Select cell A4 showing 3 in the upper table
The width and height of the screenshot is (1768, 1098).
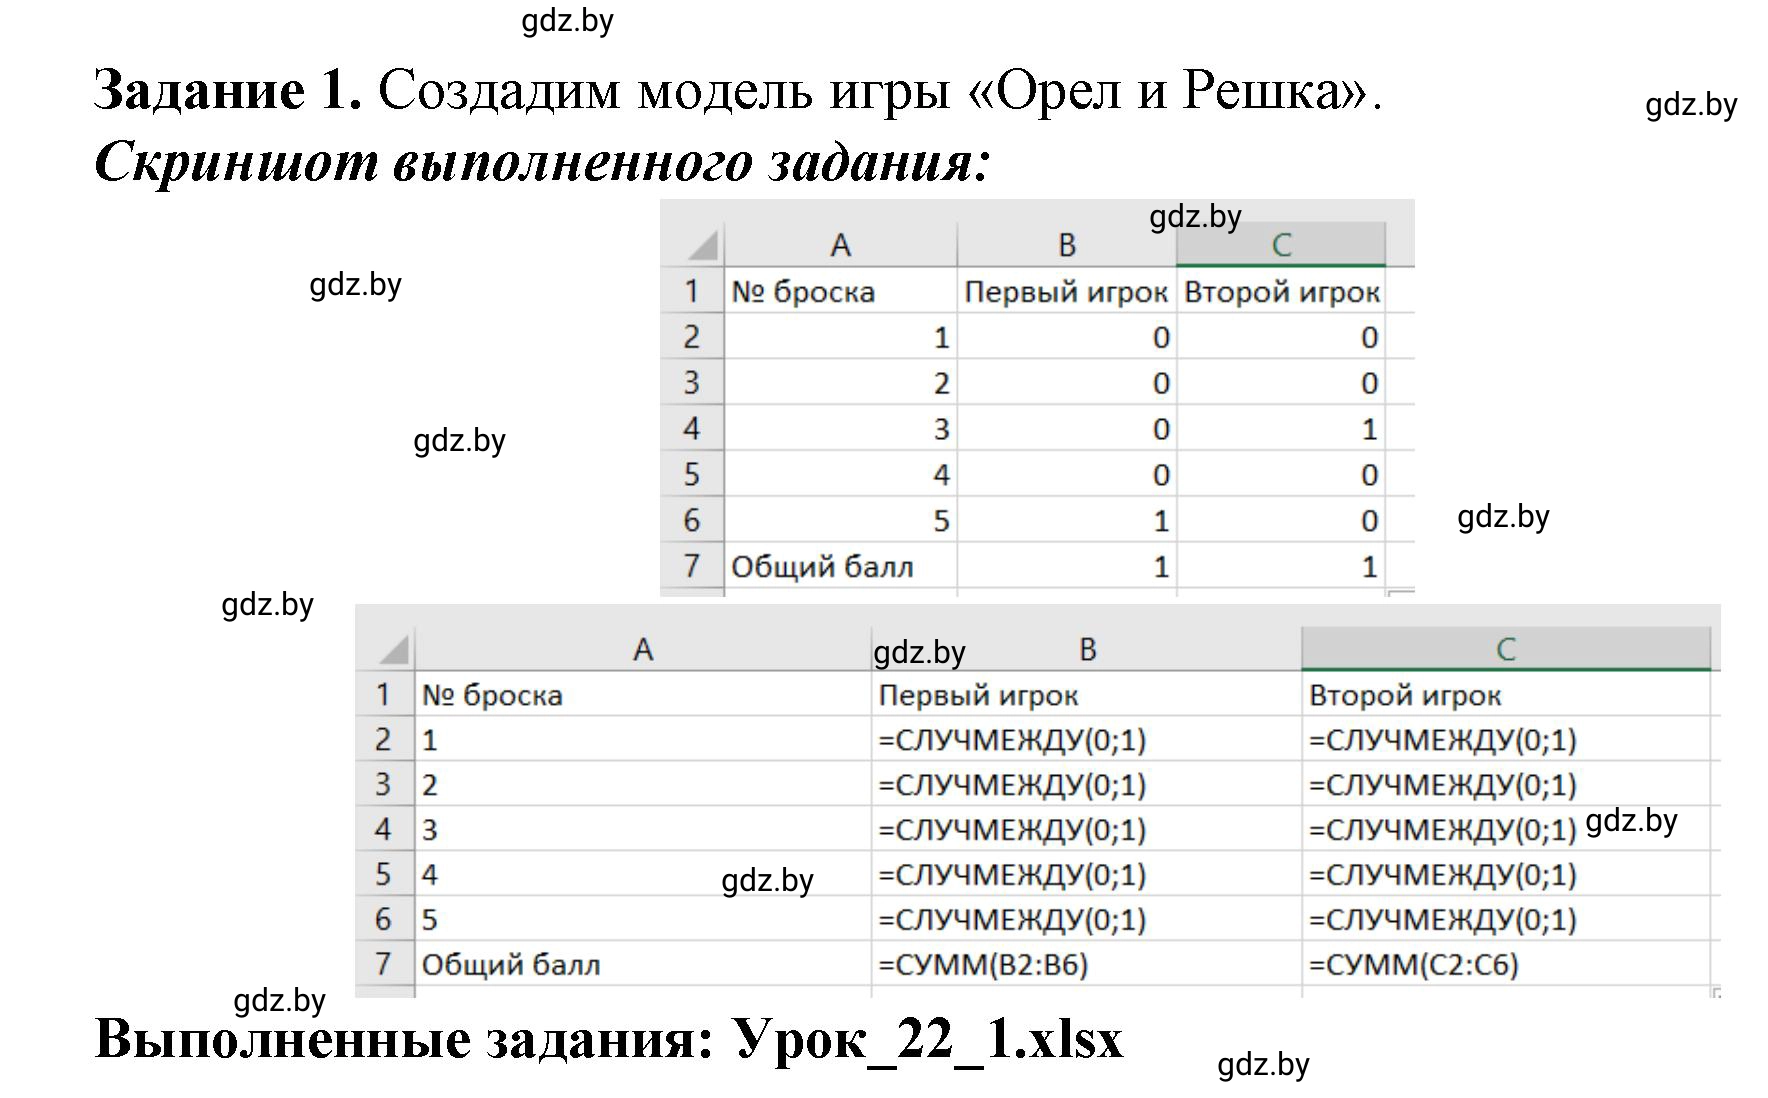840,428
